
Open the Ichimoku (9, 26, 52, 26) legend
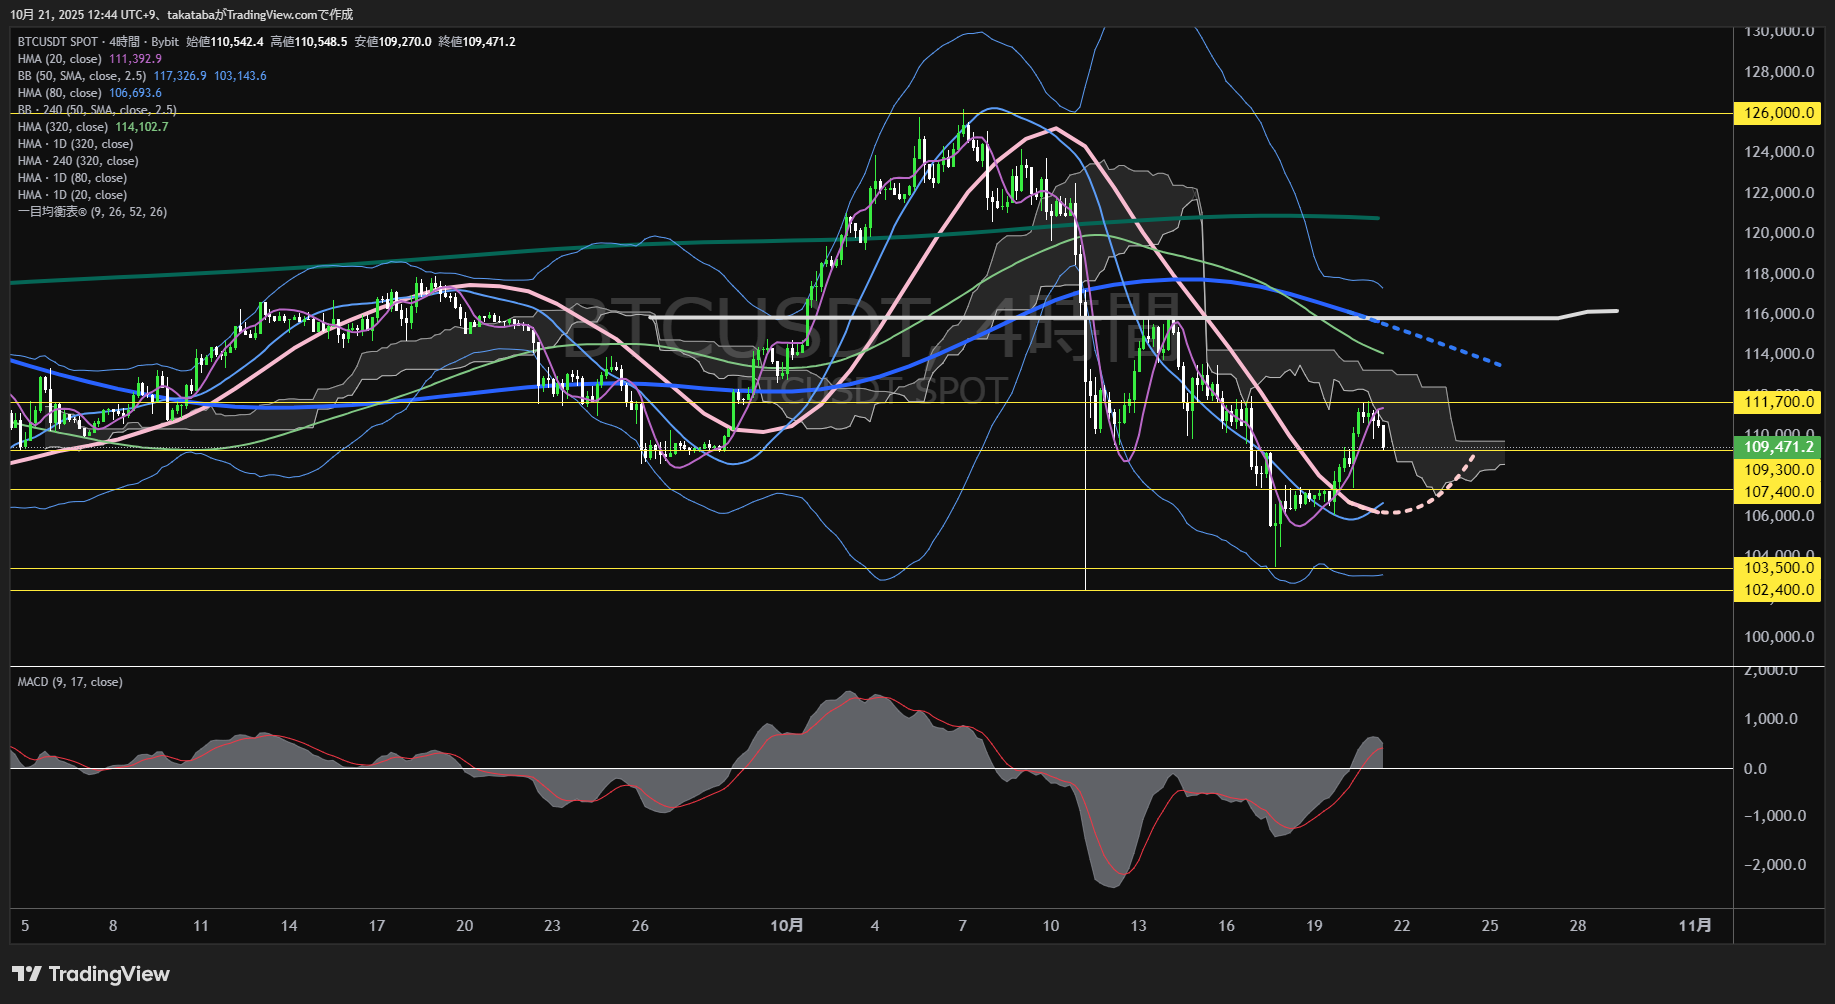pyautogui.click(x=92, y=212)
